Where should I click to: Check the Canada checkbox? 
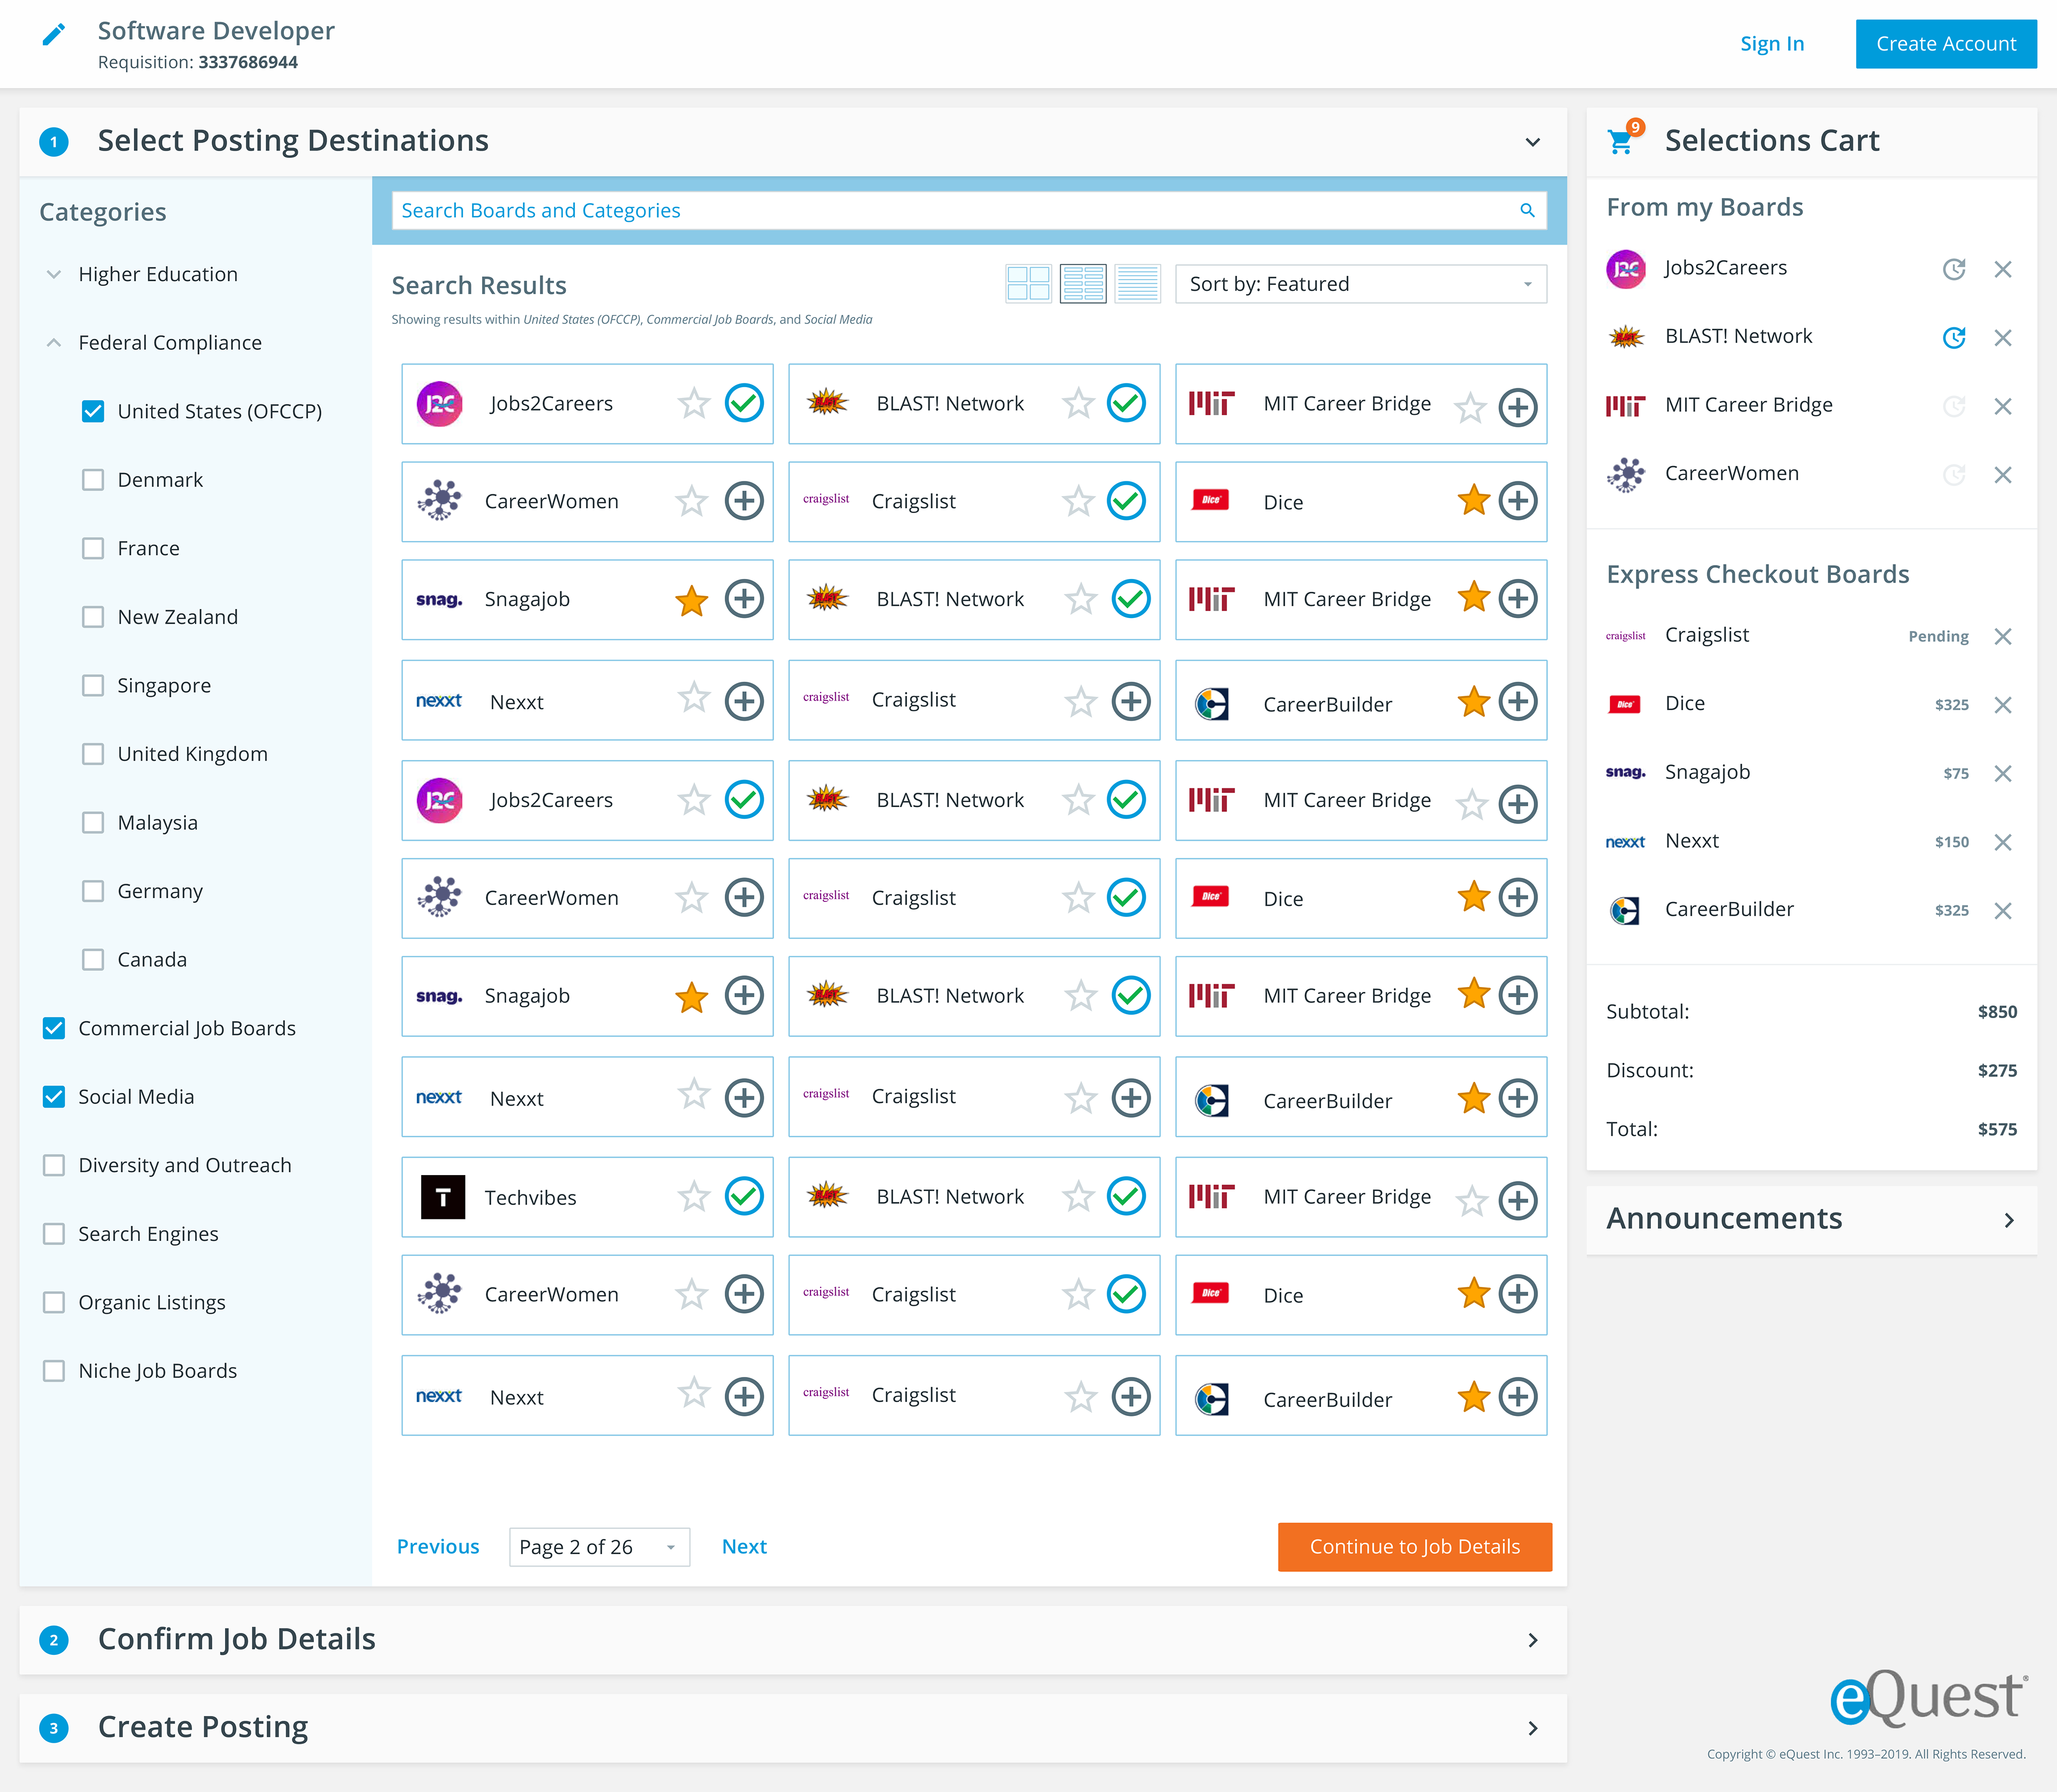pyautogui.click(x=93, y=959)
